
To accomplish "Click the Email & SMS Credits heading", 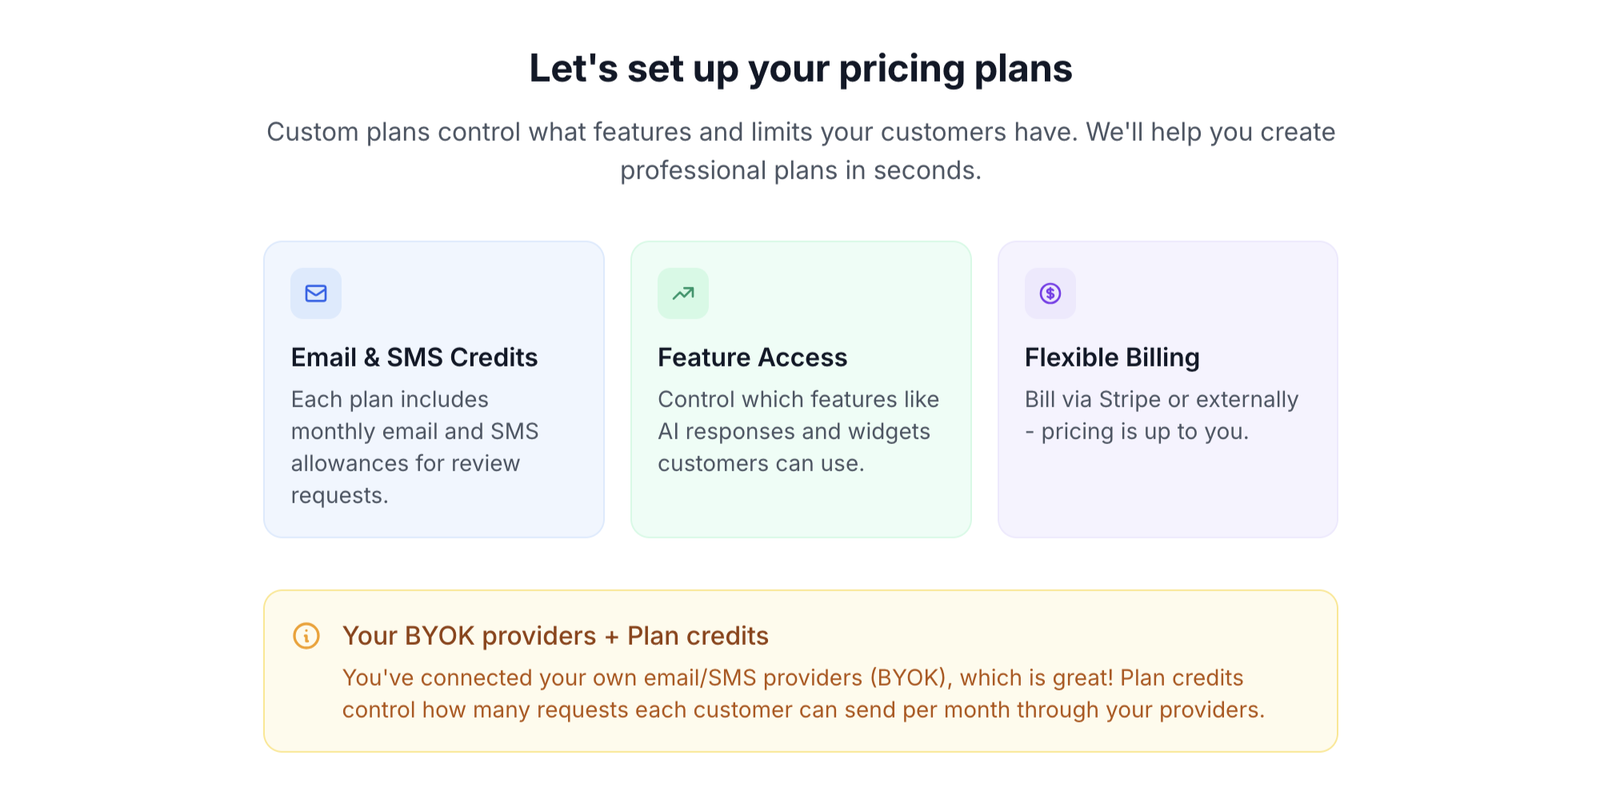I will [x=414, y=357].
